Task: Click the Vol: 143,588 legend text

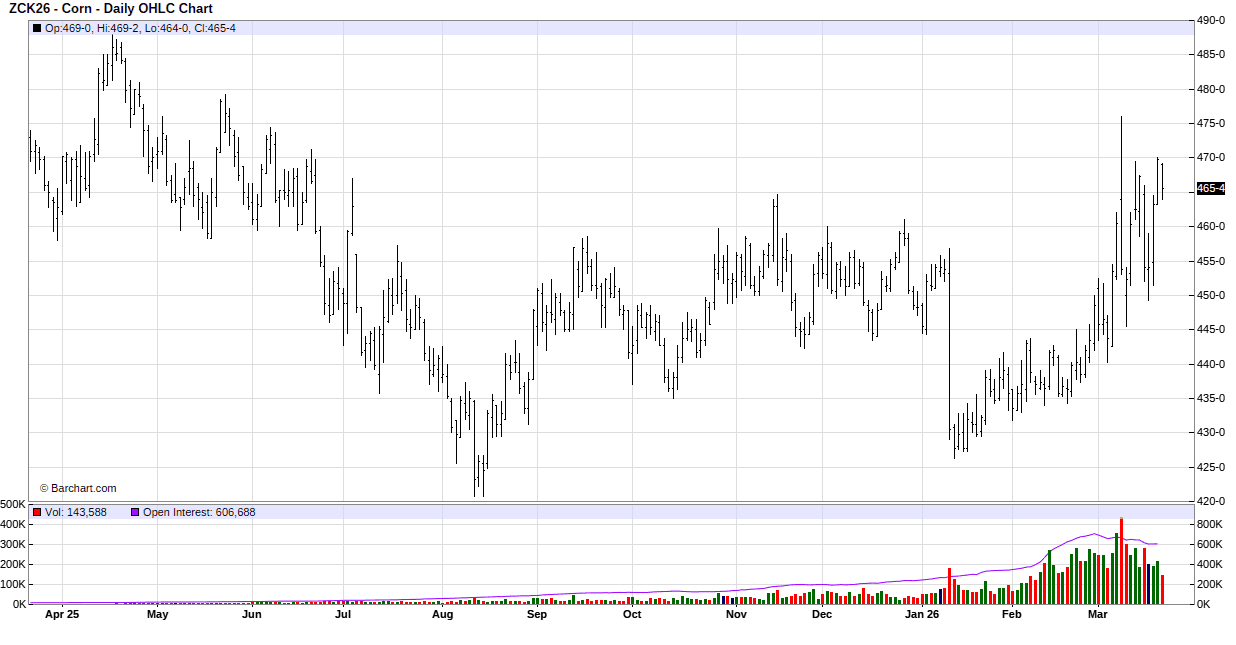Action: tap(76, 512)
